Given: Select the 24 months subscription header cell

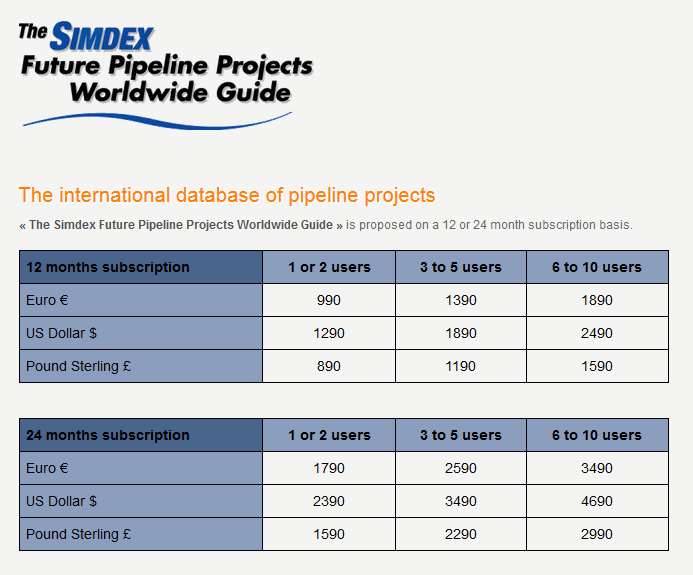Looking at the screenshot, I should [x=141, y=435].
